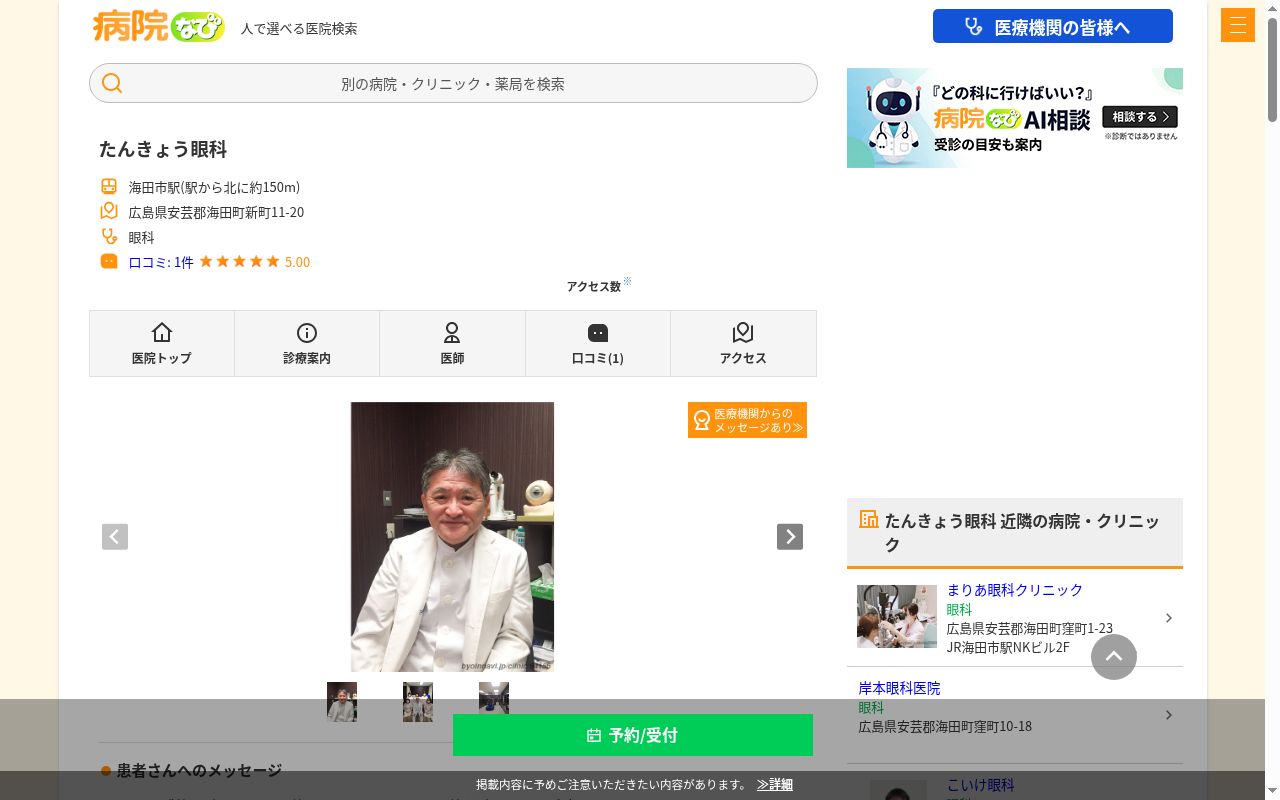Select the second photo thumbnail
The width and height of the screenshot is (1280, 800).
pos(418,702)
